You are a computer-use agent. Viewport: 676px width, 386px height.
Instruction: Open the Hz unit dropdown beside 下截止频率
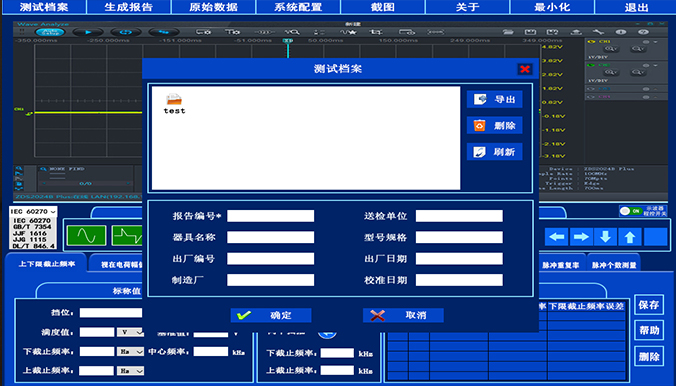click(130, 351)
